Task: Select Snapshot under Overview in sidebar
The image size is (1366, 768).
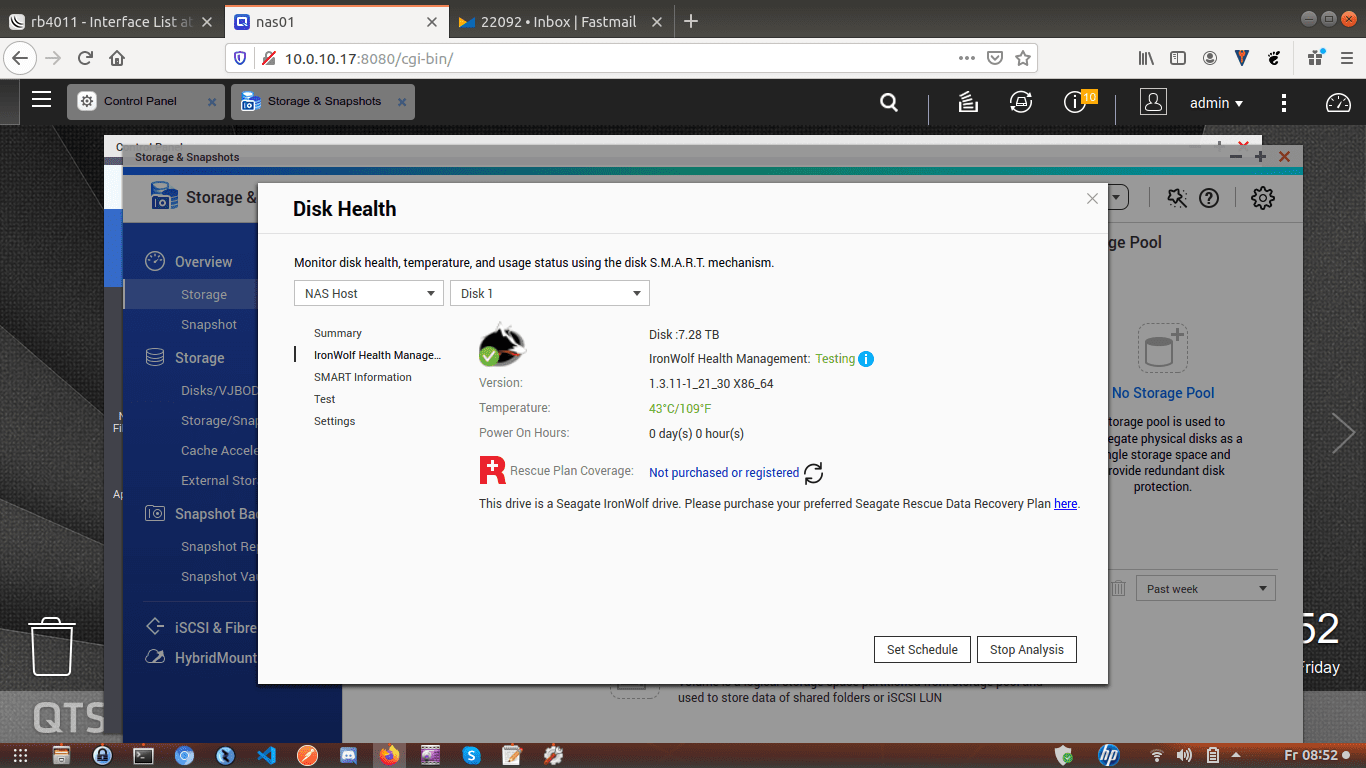Action: point(209,324)
